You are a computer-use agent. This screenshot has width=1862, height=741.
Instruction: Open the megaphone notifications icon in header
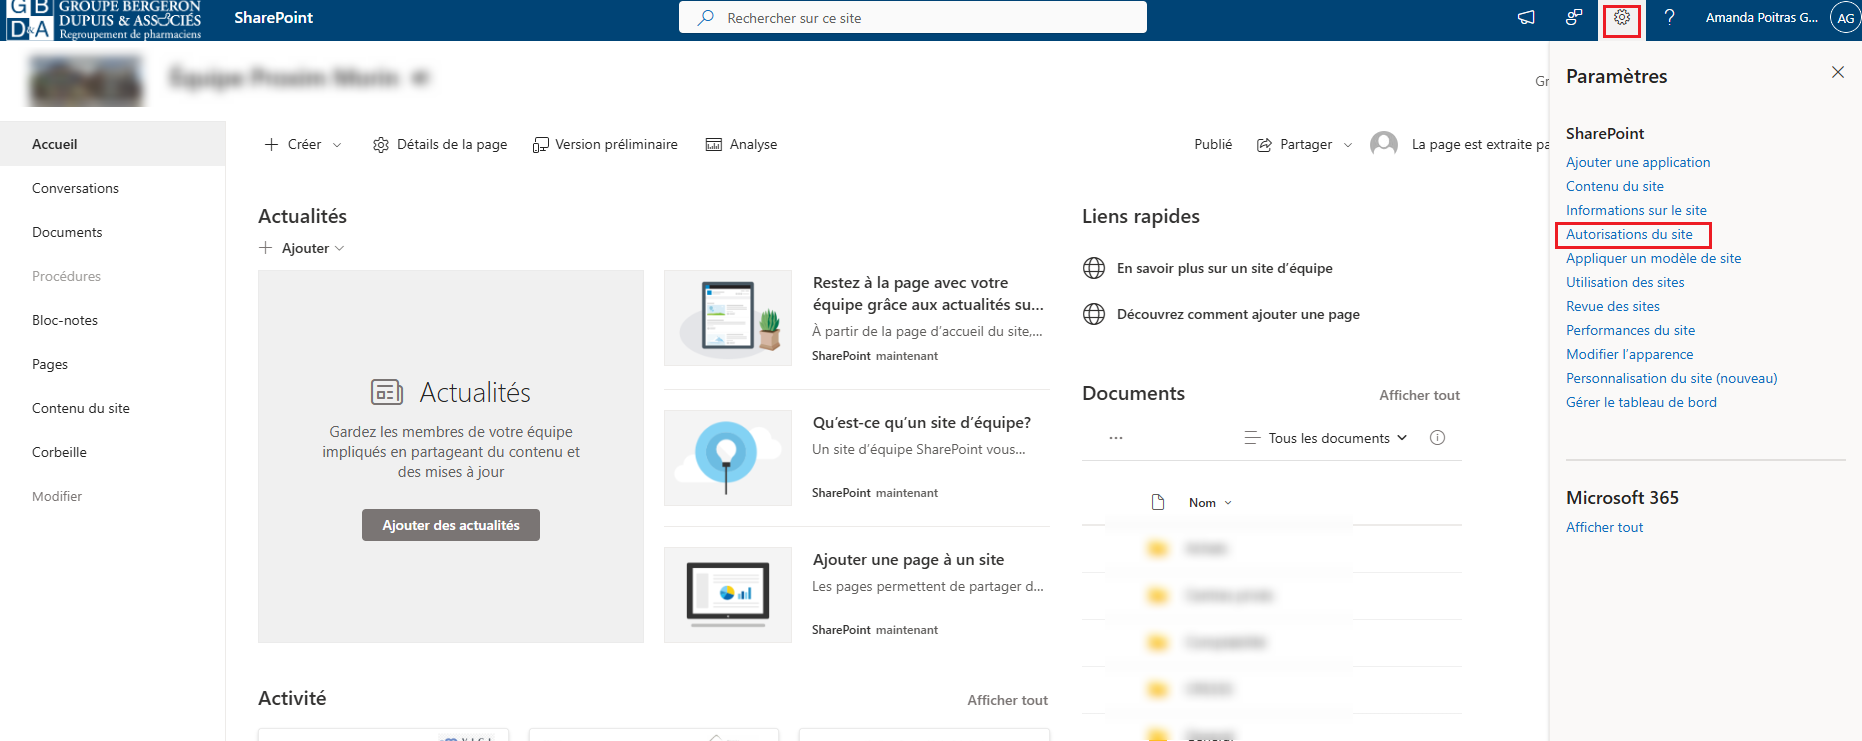click(1526, 18)
